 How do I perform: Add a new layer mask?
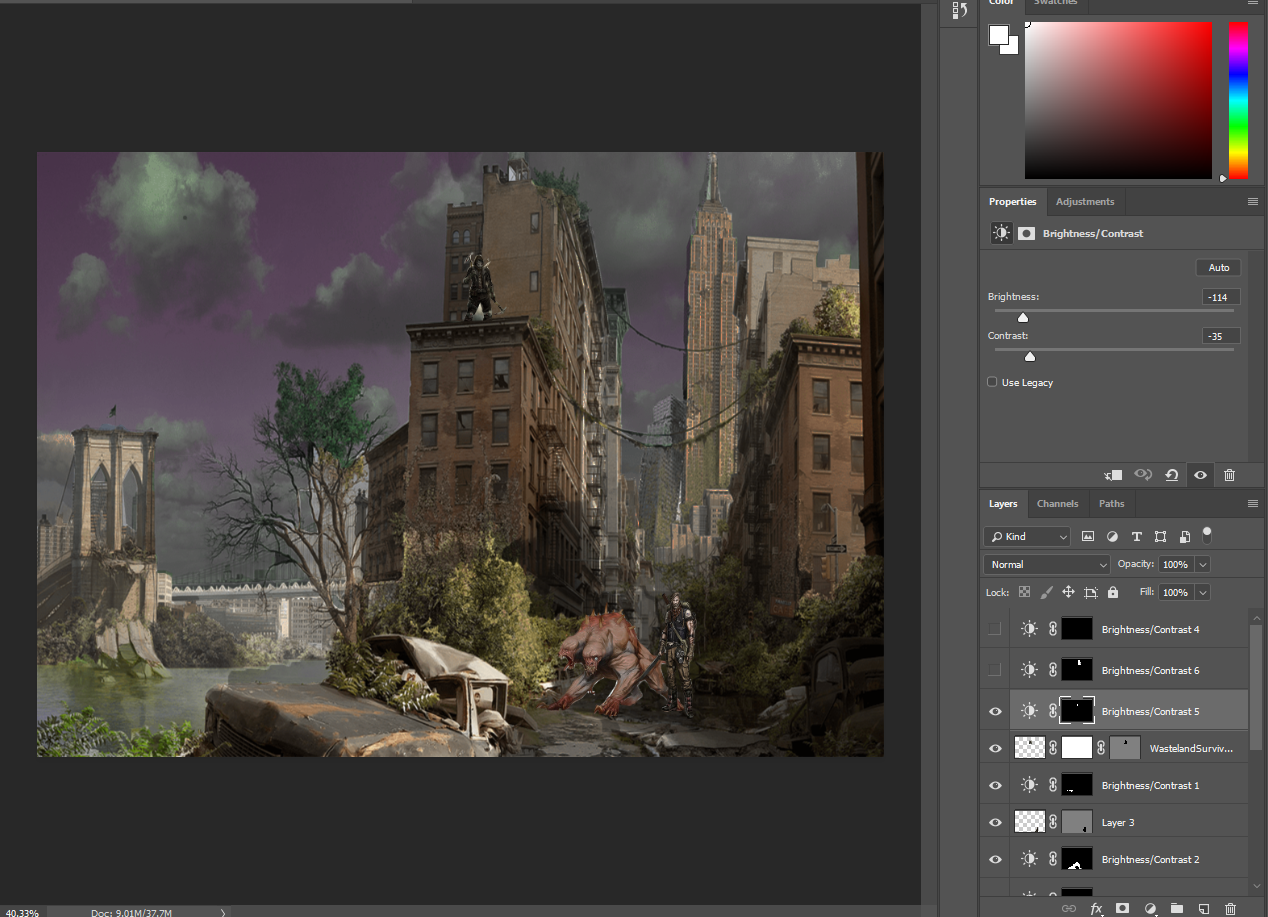tap(1123, 908)
